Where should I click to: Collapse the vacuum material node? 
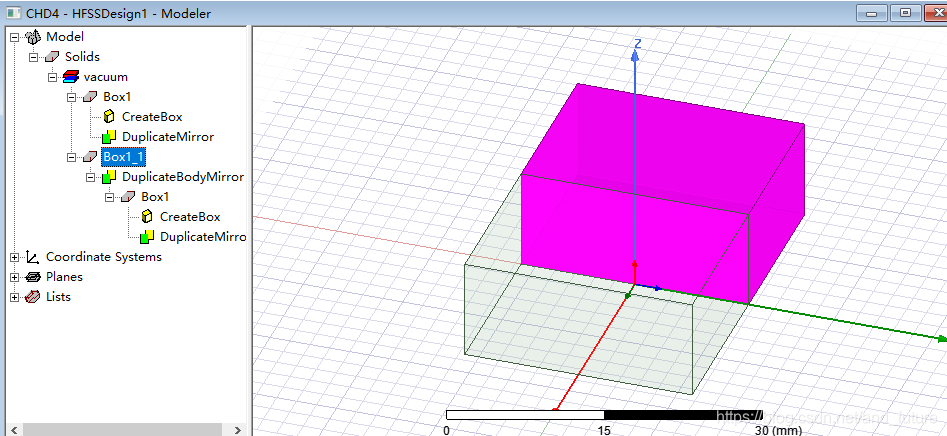[53, 77]
